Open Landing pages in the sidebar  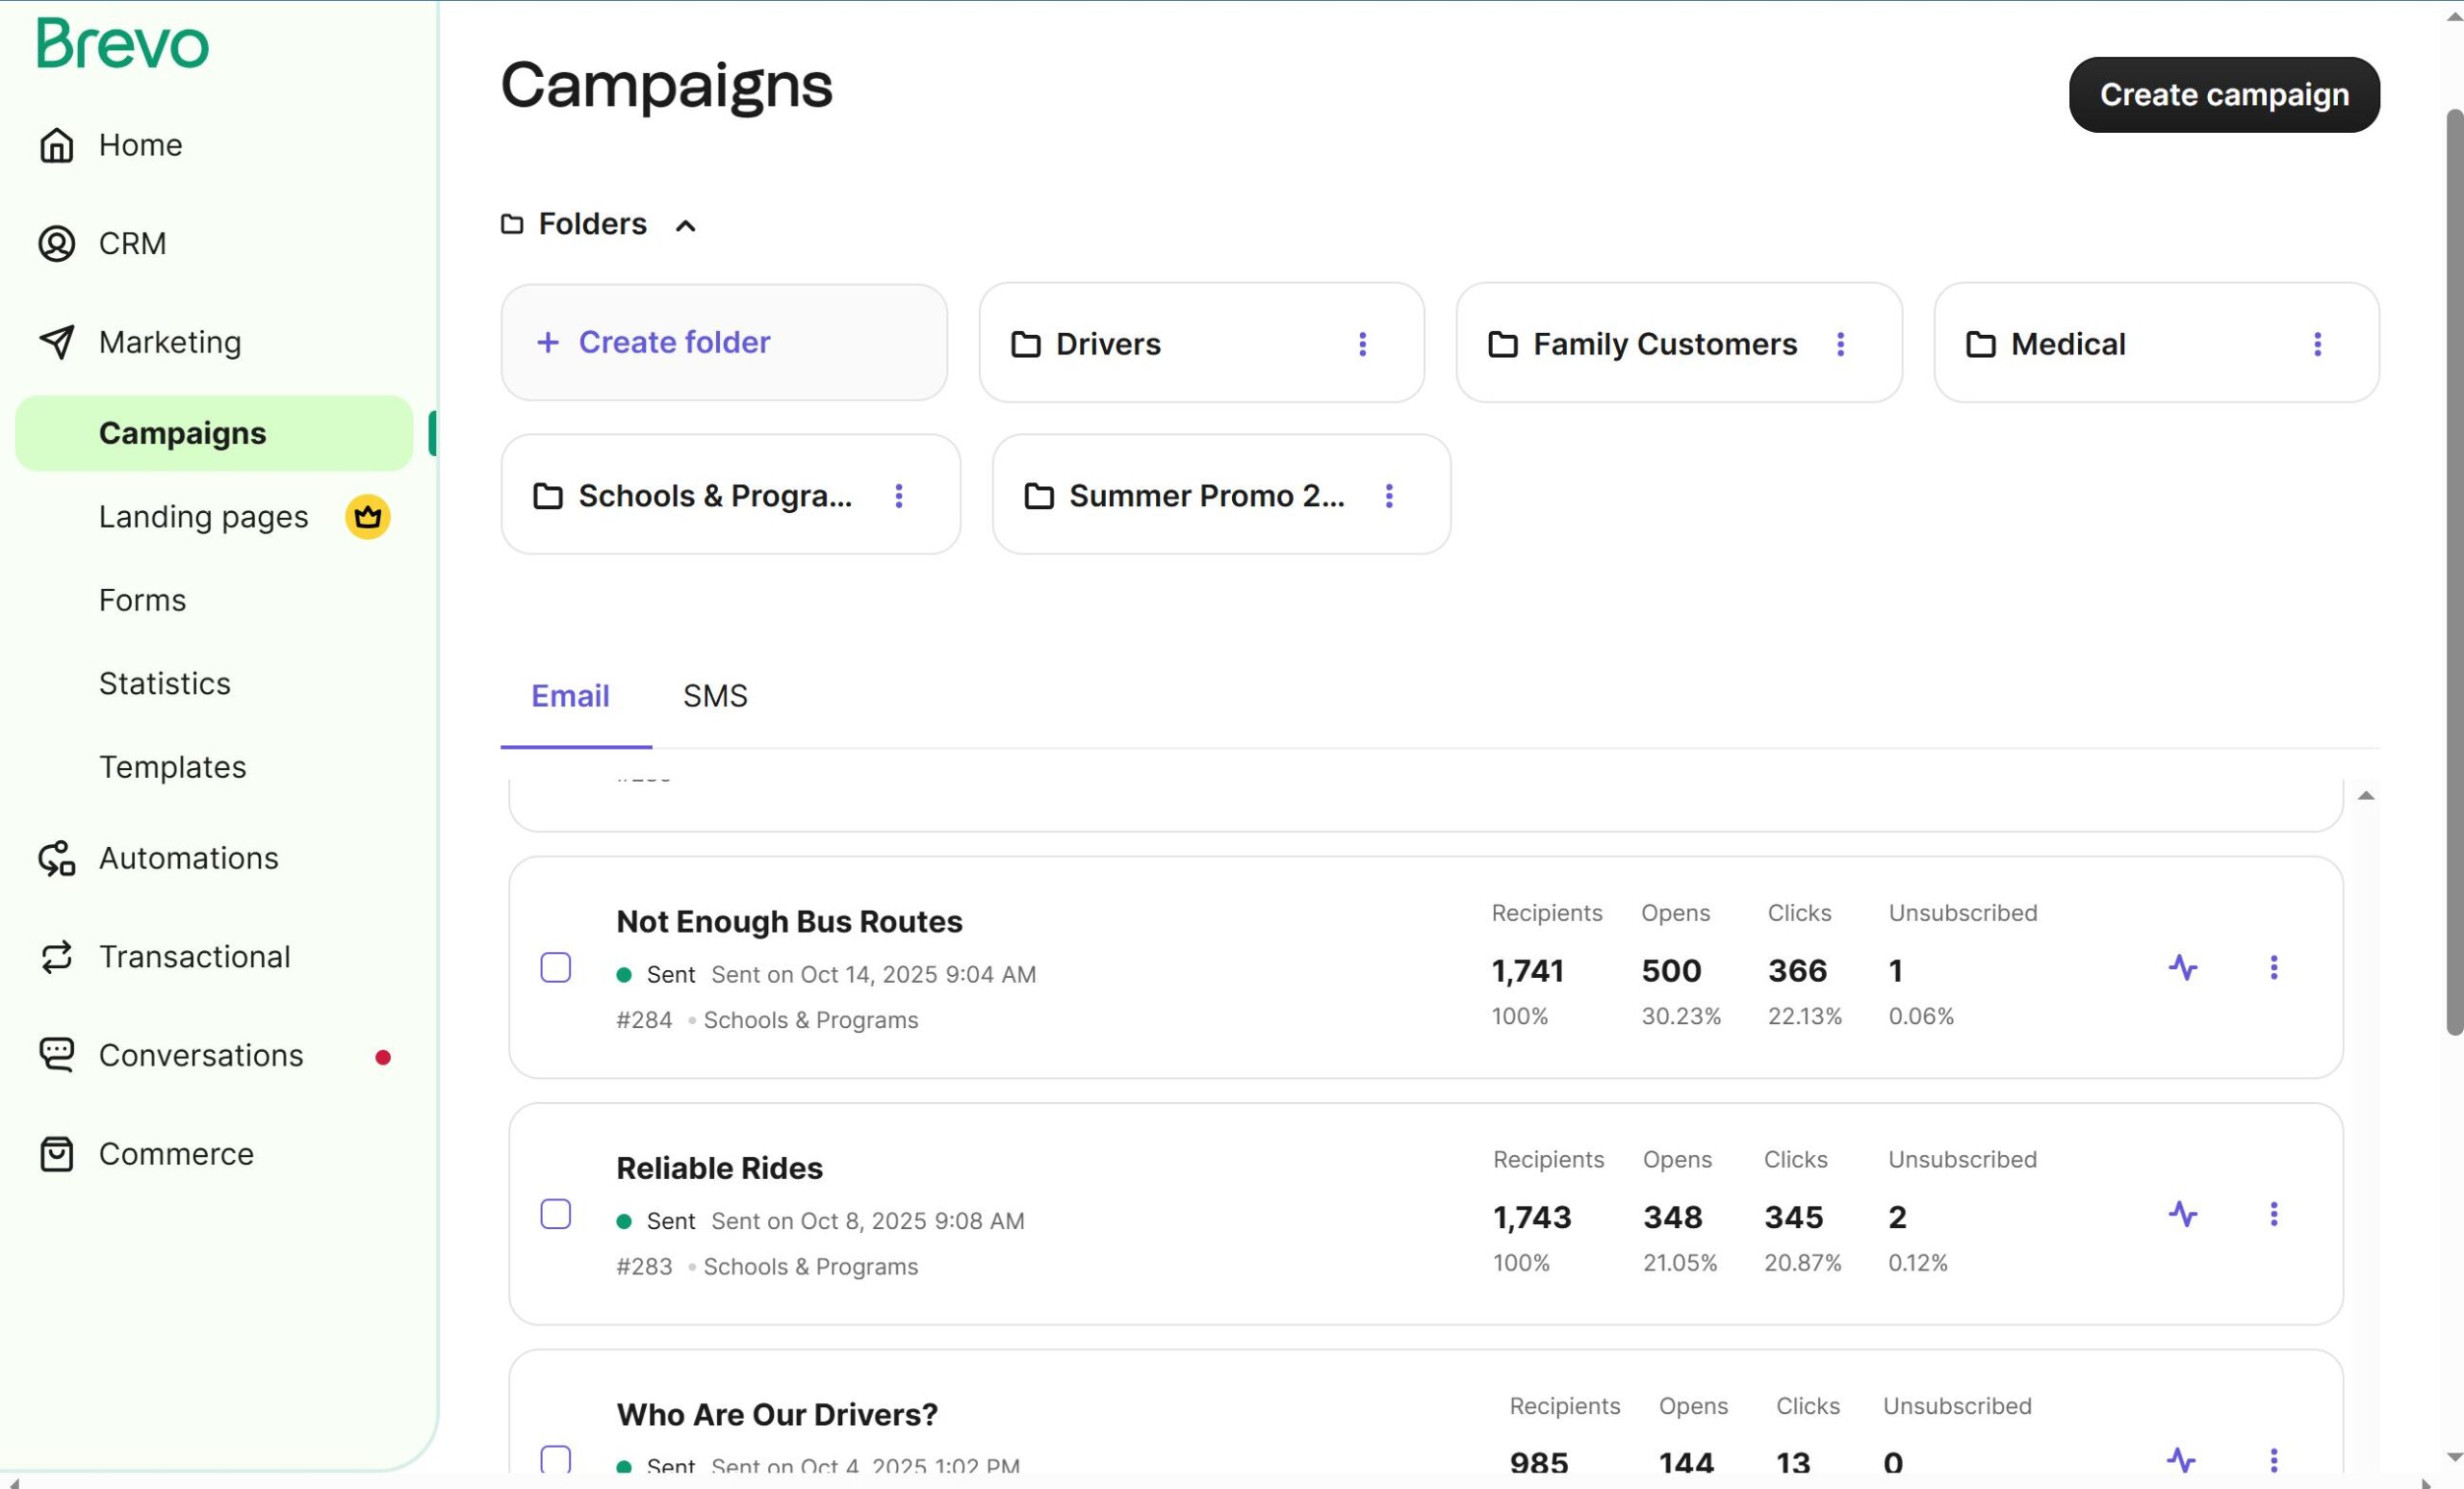coord(204,517)
